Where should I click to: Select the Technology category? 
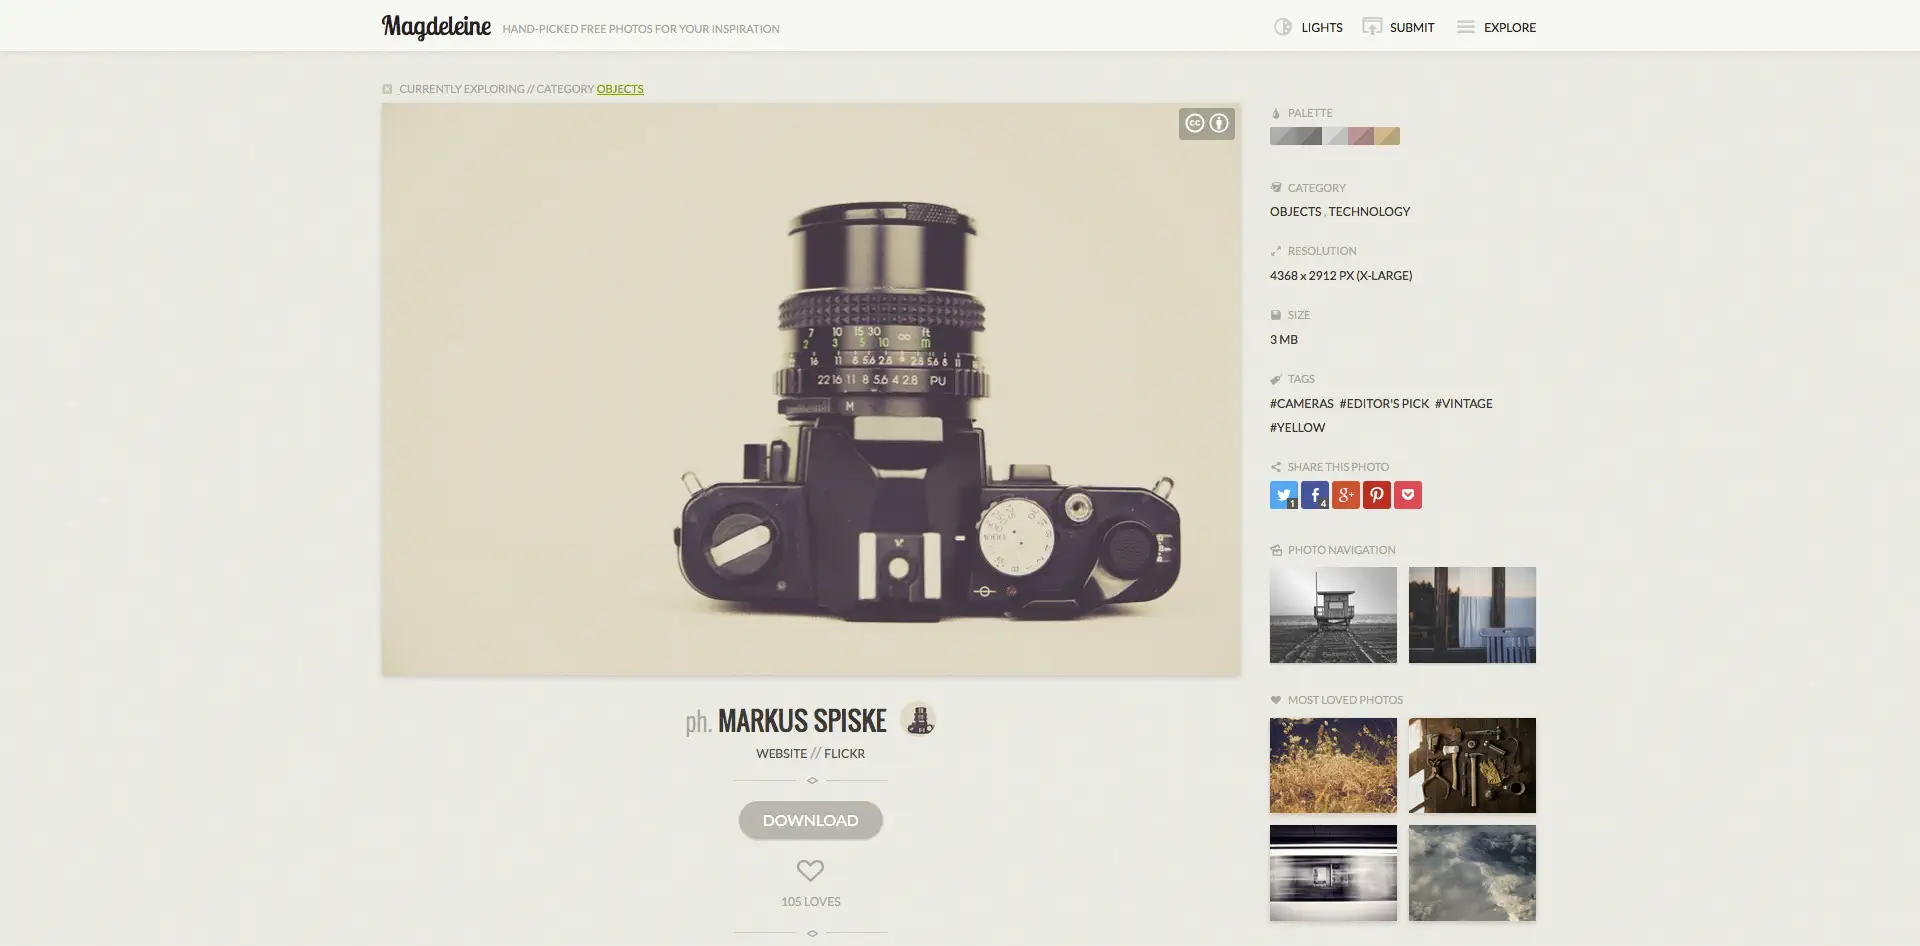(x=1369, y=212)
